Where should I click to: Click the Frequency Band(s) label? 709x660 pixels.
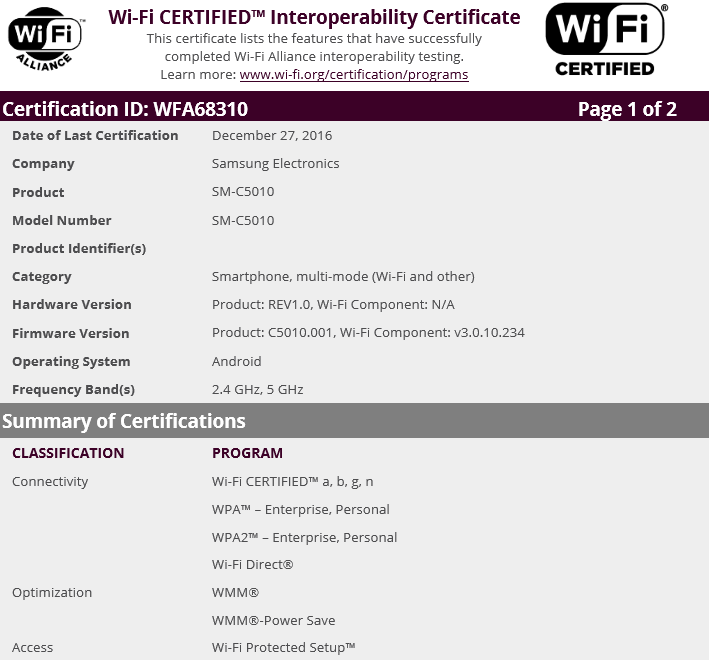click(x=74, y=390)
